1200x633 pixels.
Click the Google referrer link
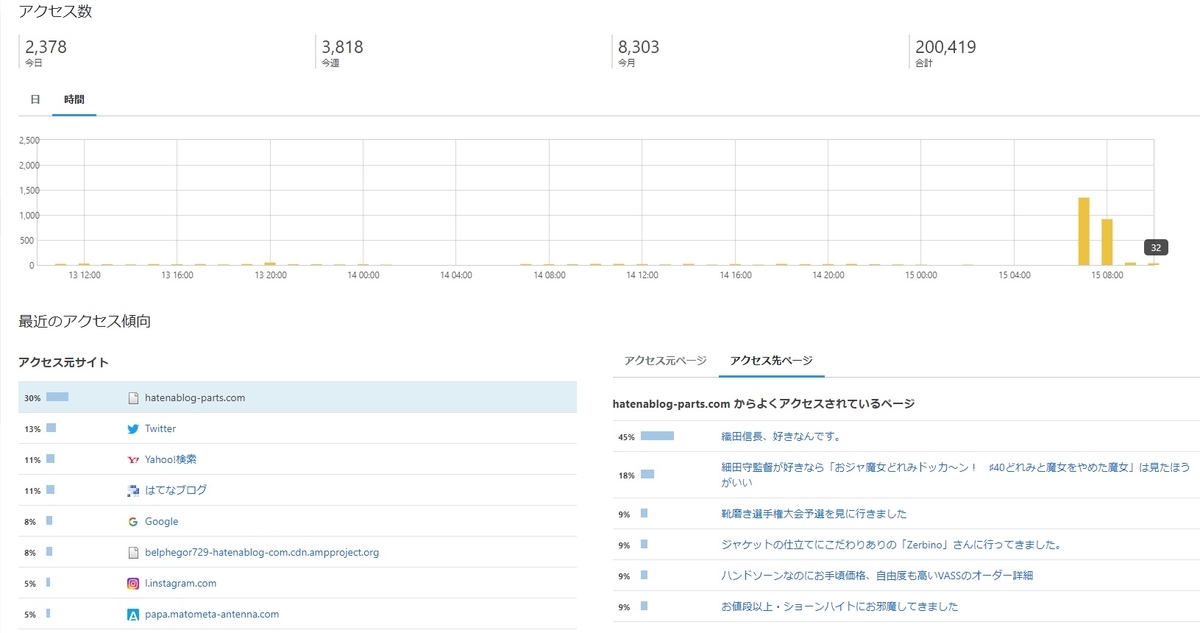tap(161, 521)
